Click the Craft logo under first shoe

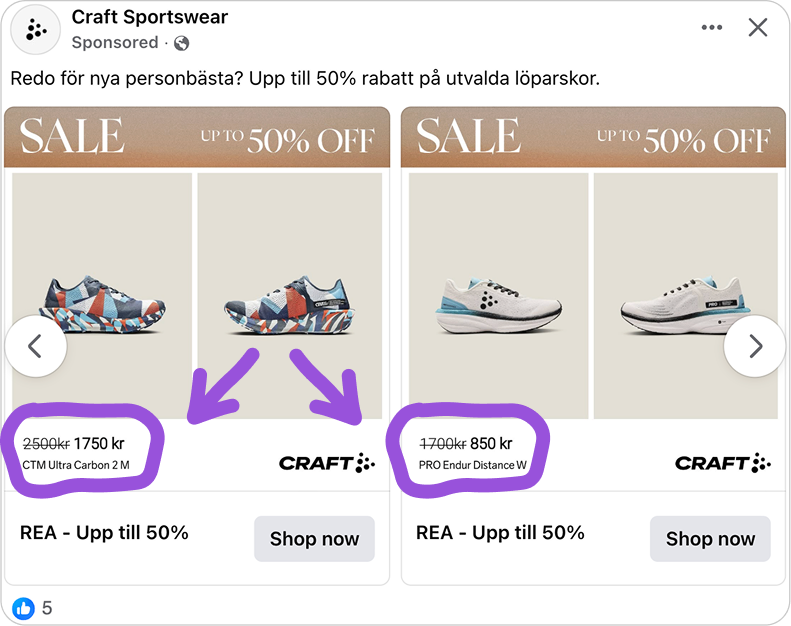(326, 462)
